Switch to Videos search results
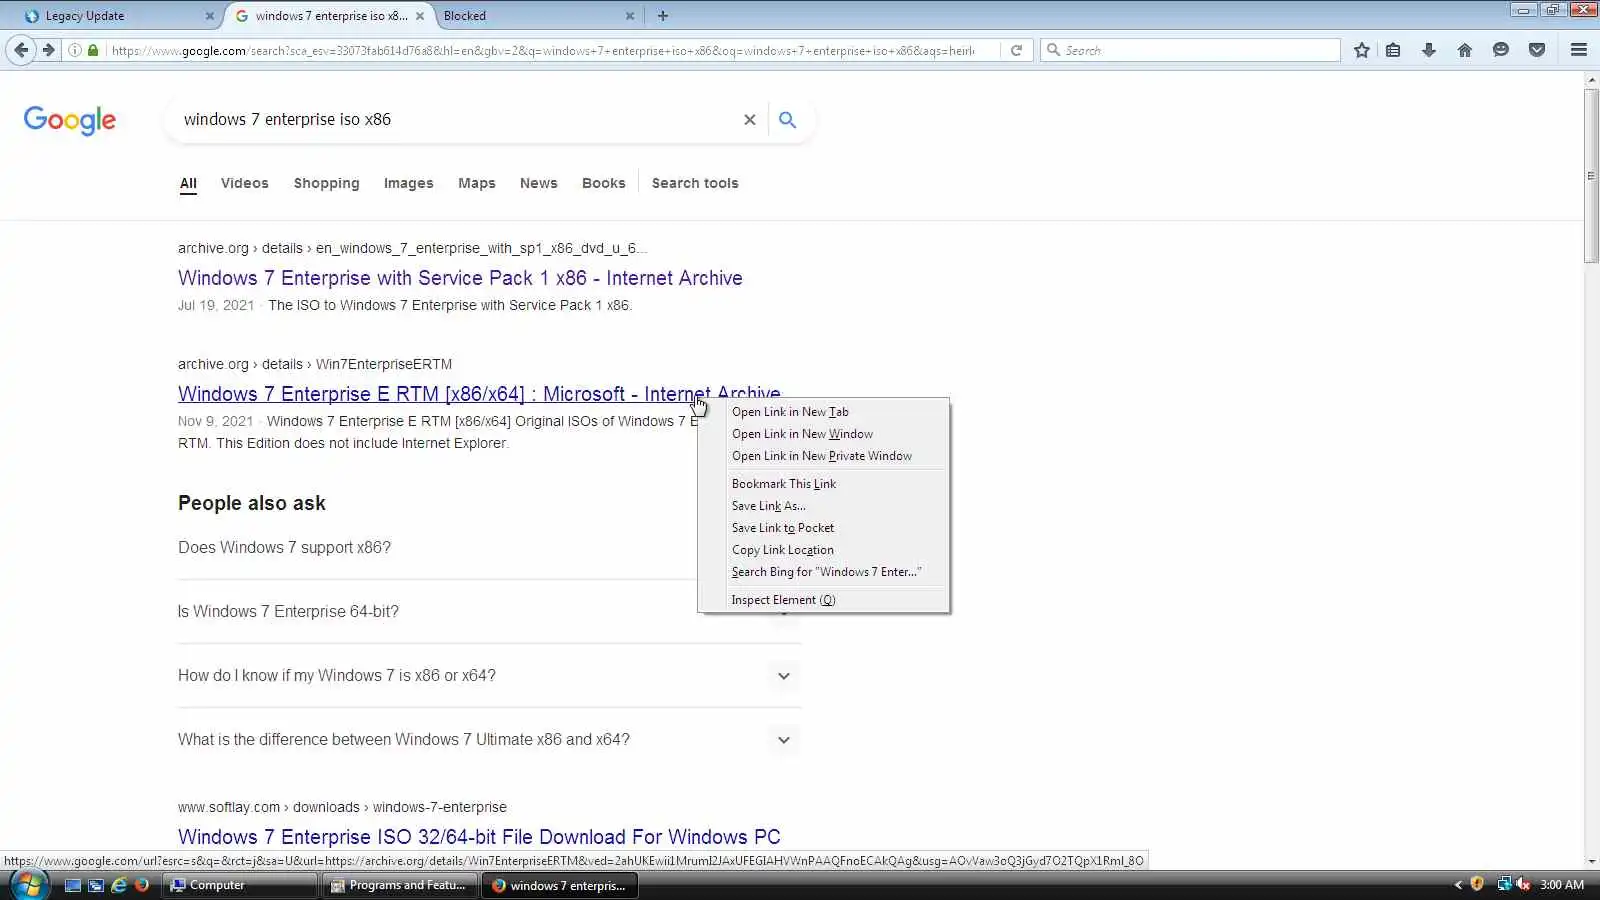 click(x=245, y=183)
